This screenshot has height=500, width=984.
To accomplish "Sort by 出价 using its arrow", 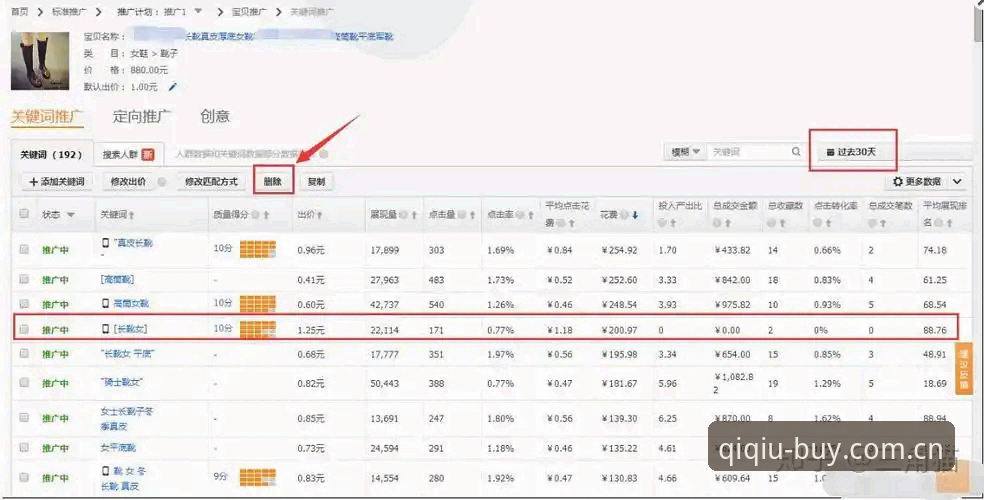I will click(319, 215).
